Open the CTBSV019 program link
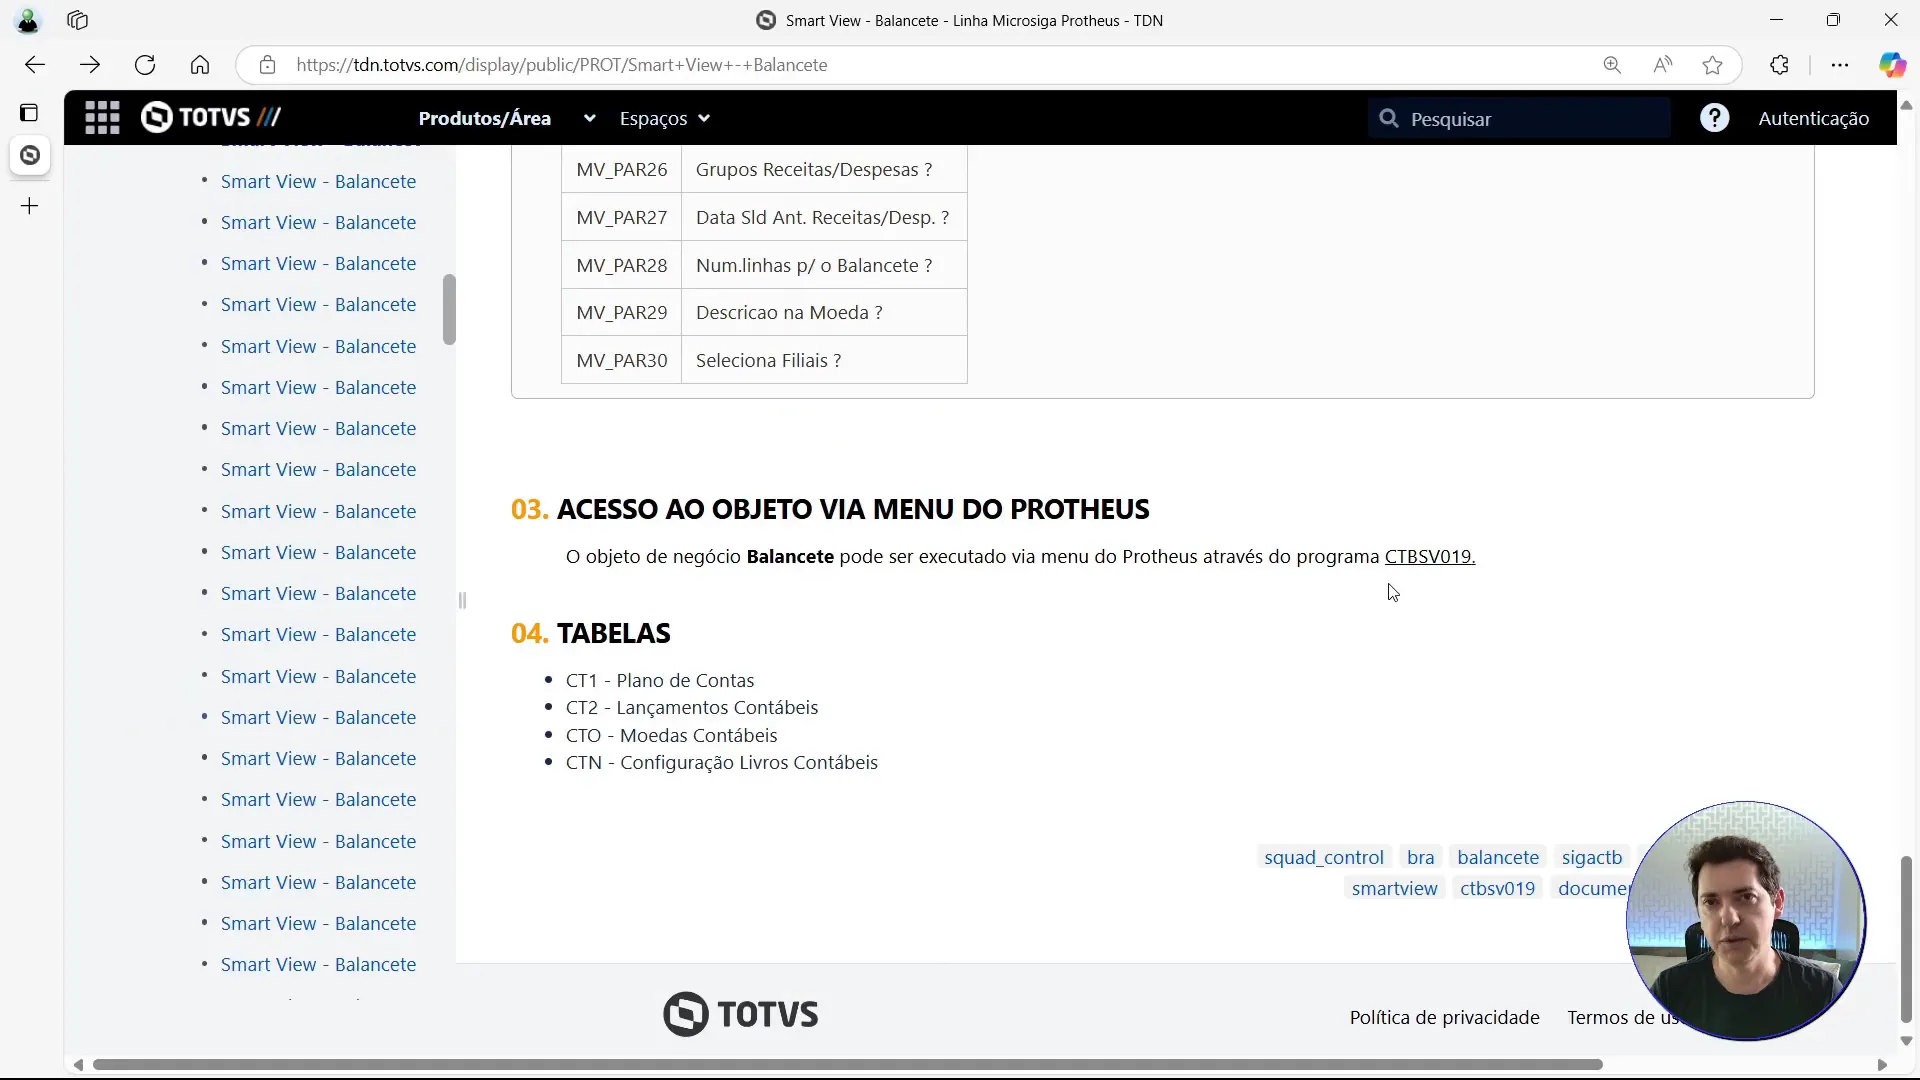The width and height of the screenshot is (1920, 1080). pos(1430,556)
